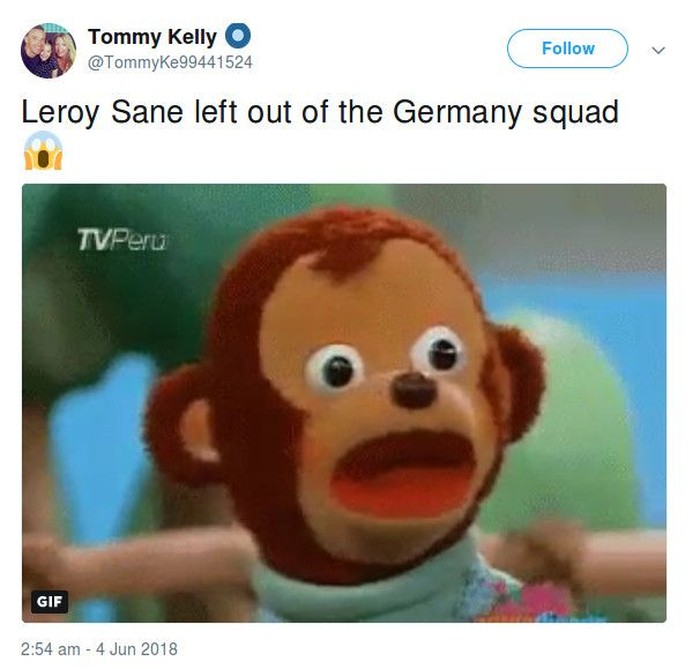Screen dimensions: 700x669
Task: Follow Tommy Kelly's account
Action: coord(567,48)
